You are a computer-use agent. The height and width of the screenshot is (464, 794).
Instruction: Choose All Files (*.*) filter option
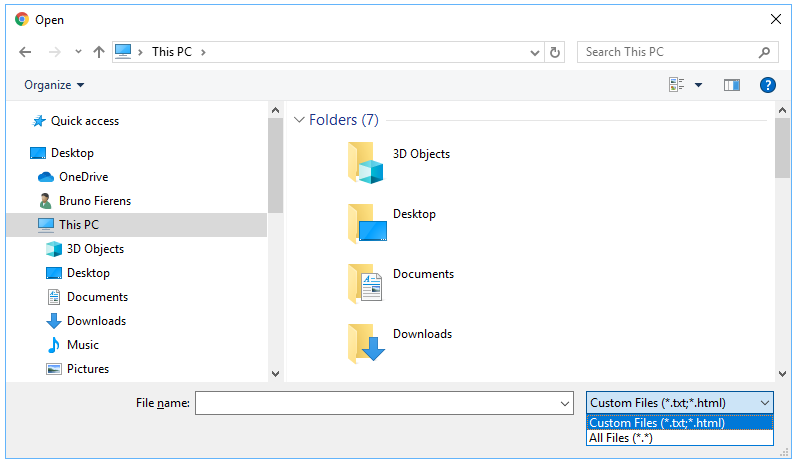point(680,438)
